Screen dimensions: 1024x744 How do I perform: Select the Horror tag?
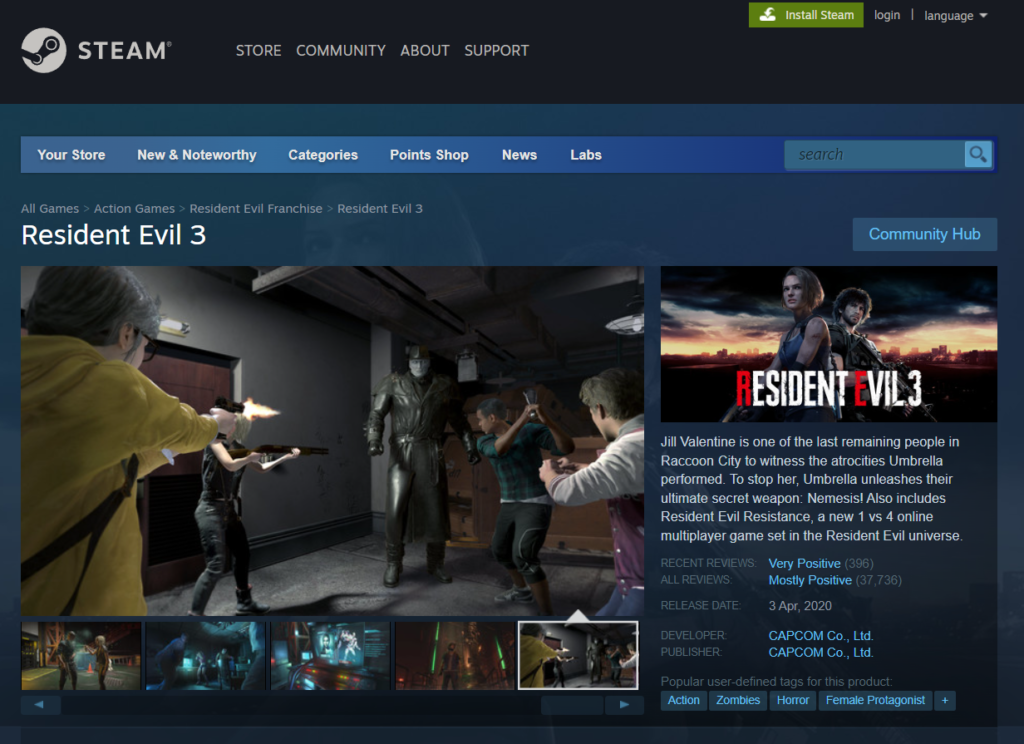[x=793, y=700]
